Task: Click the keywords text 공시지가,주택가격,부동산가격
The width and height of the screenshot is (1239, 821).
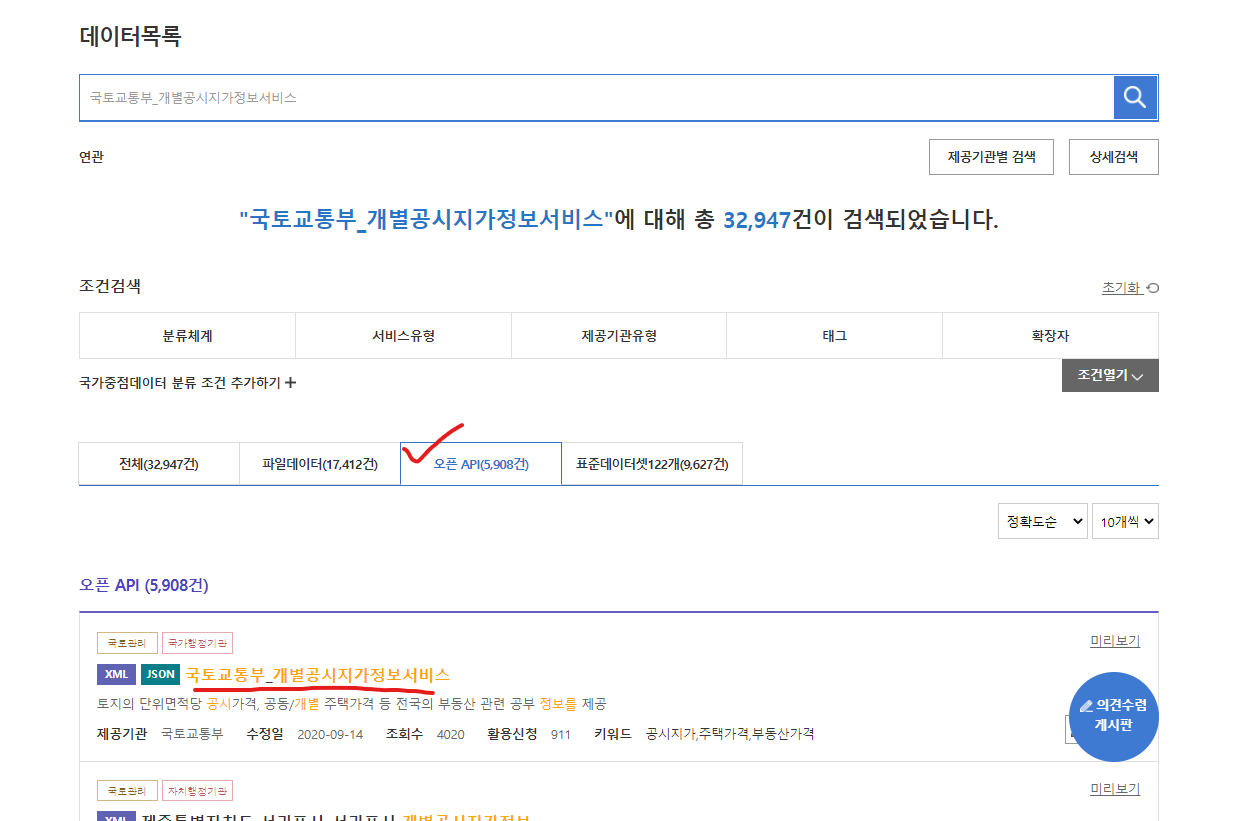Action: click(730, 734)
